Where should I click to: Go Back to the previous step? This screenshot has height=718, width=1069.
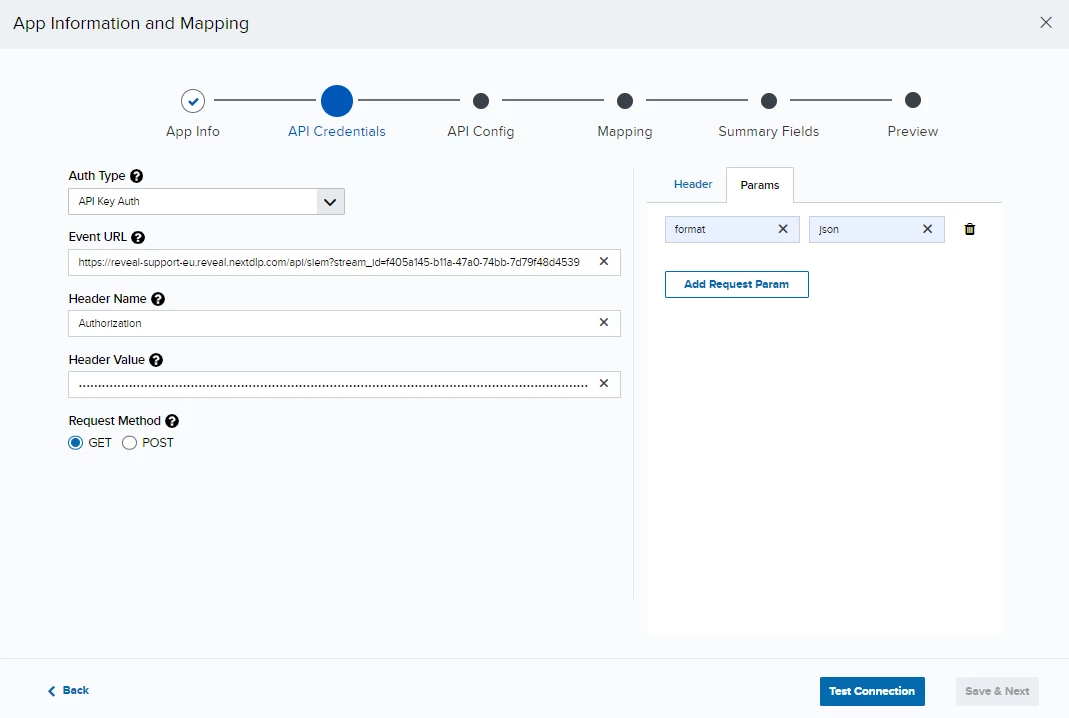68,691
